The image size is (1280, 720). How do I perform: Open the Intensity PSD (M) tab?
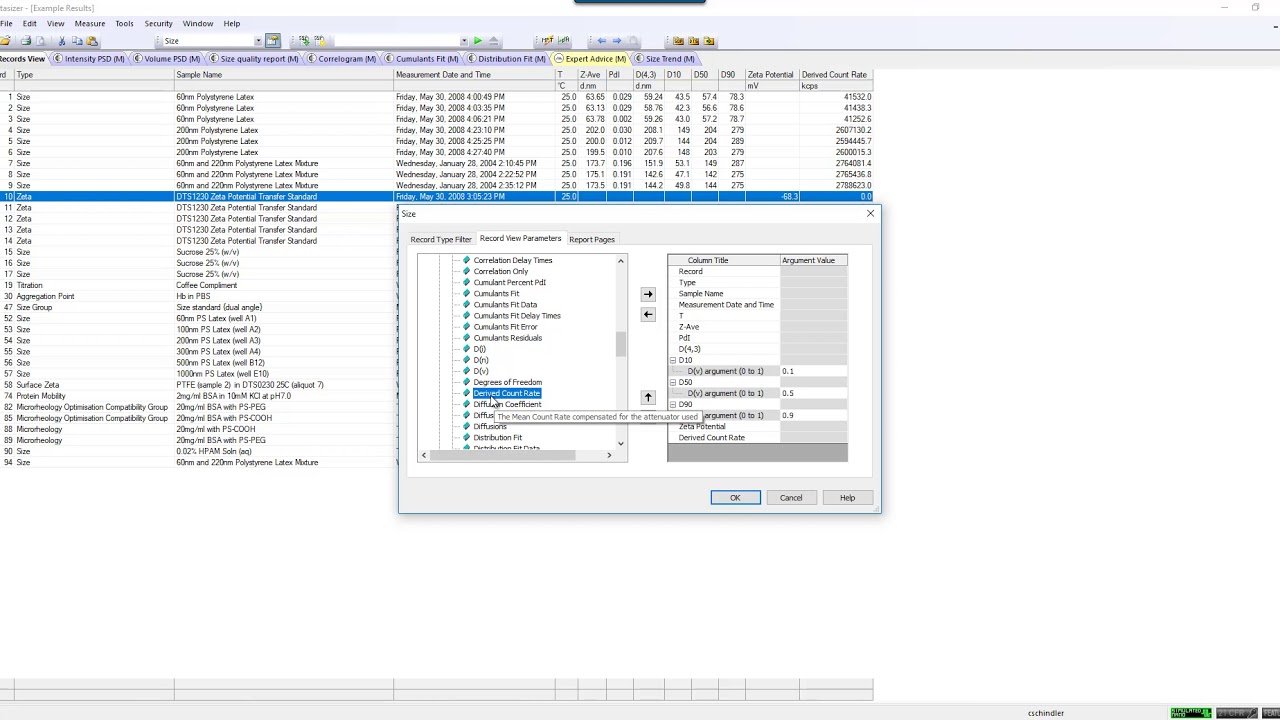(88, 58)
